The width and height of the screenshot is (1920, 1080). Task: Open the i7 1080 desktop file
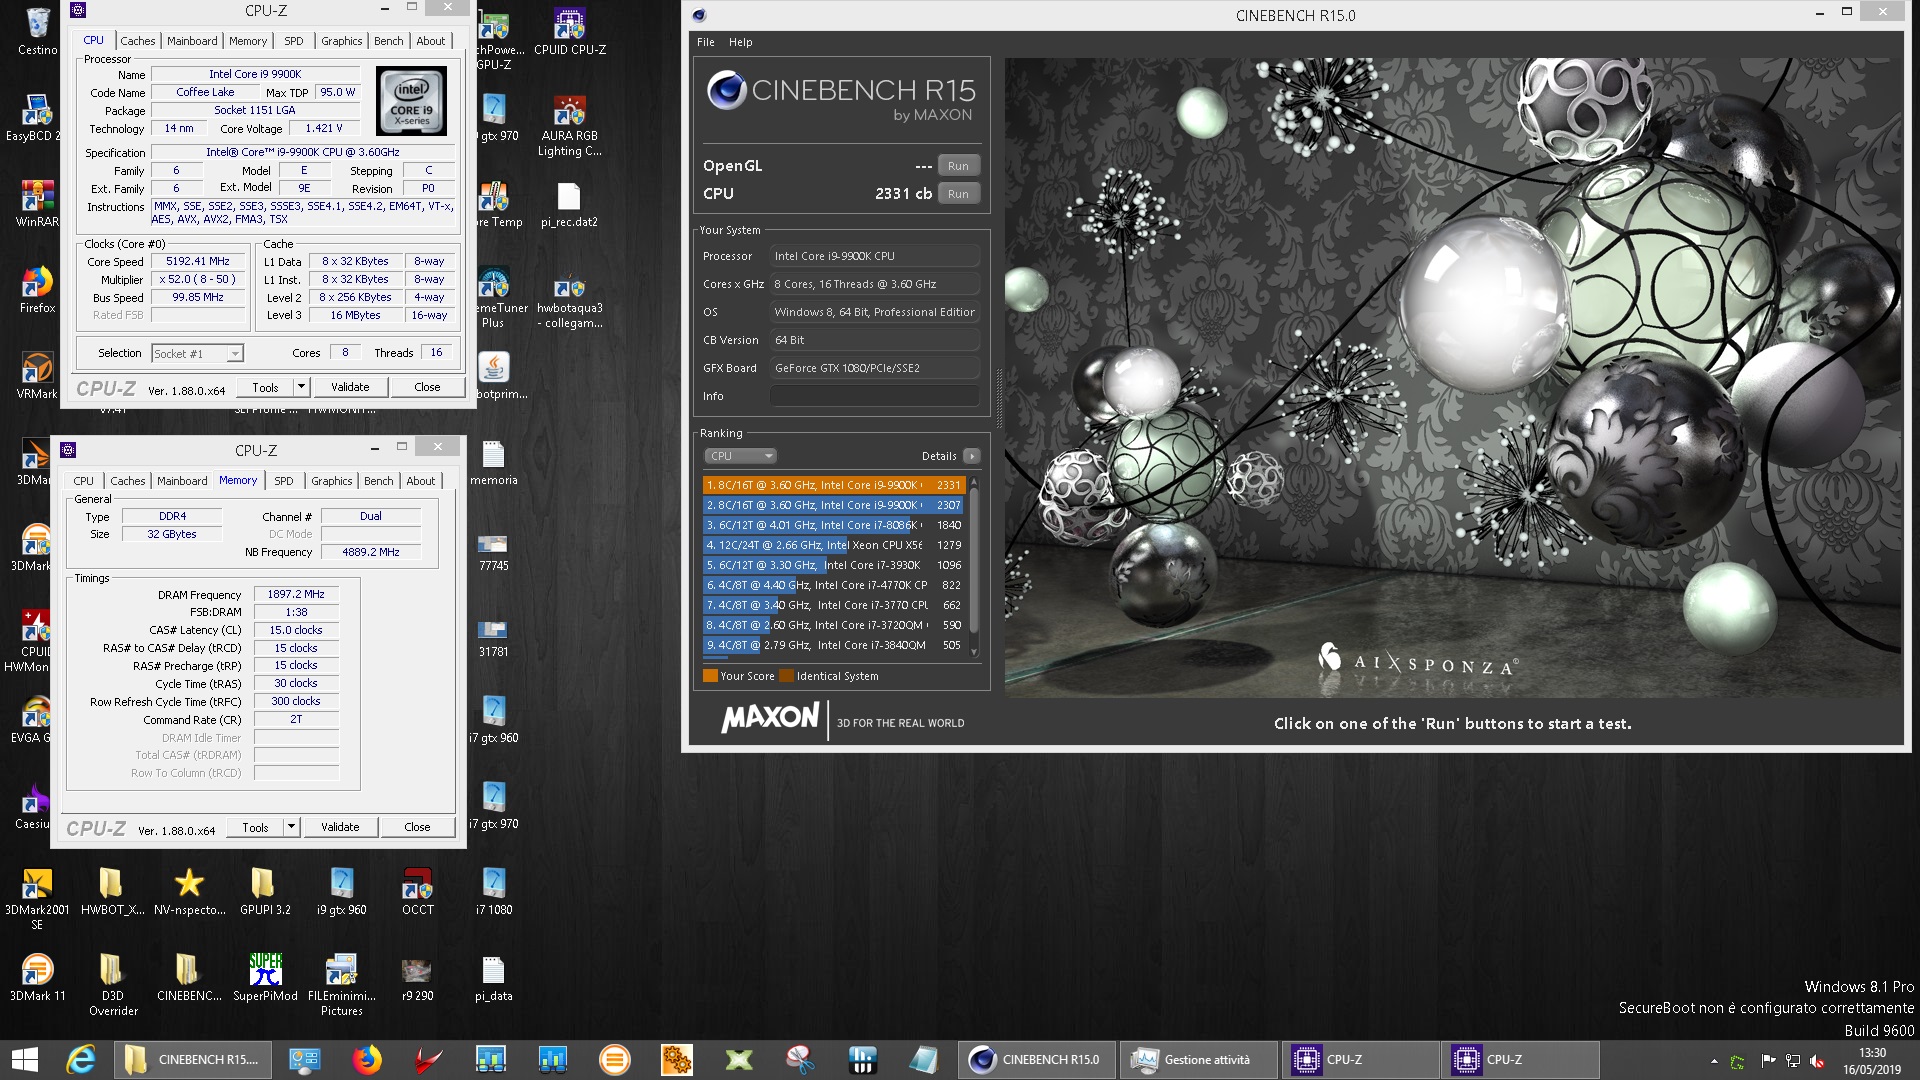493,892
